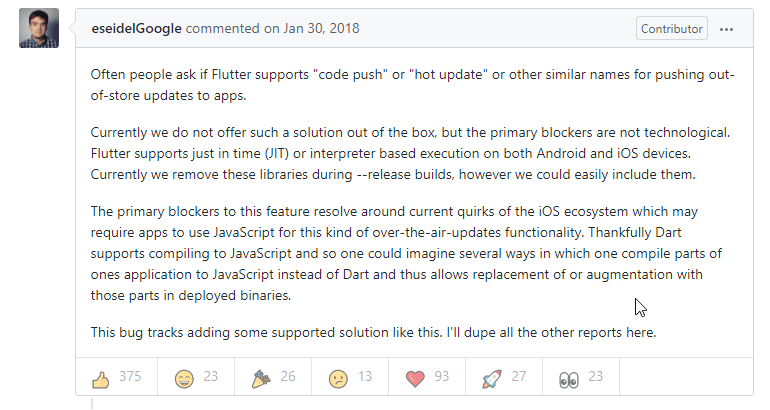
Task: Click the 'on Jan 30, 2018' timestamp
Action: (x=312, y=29)
